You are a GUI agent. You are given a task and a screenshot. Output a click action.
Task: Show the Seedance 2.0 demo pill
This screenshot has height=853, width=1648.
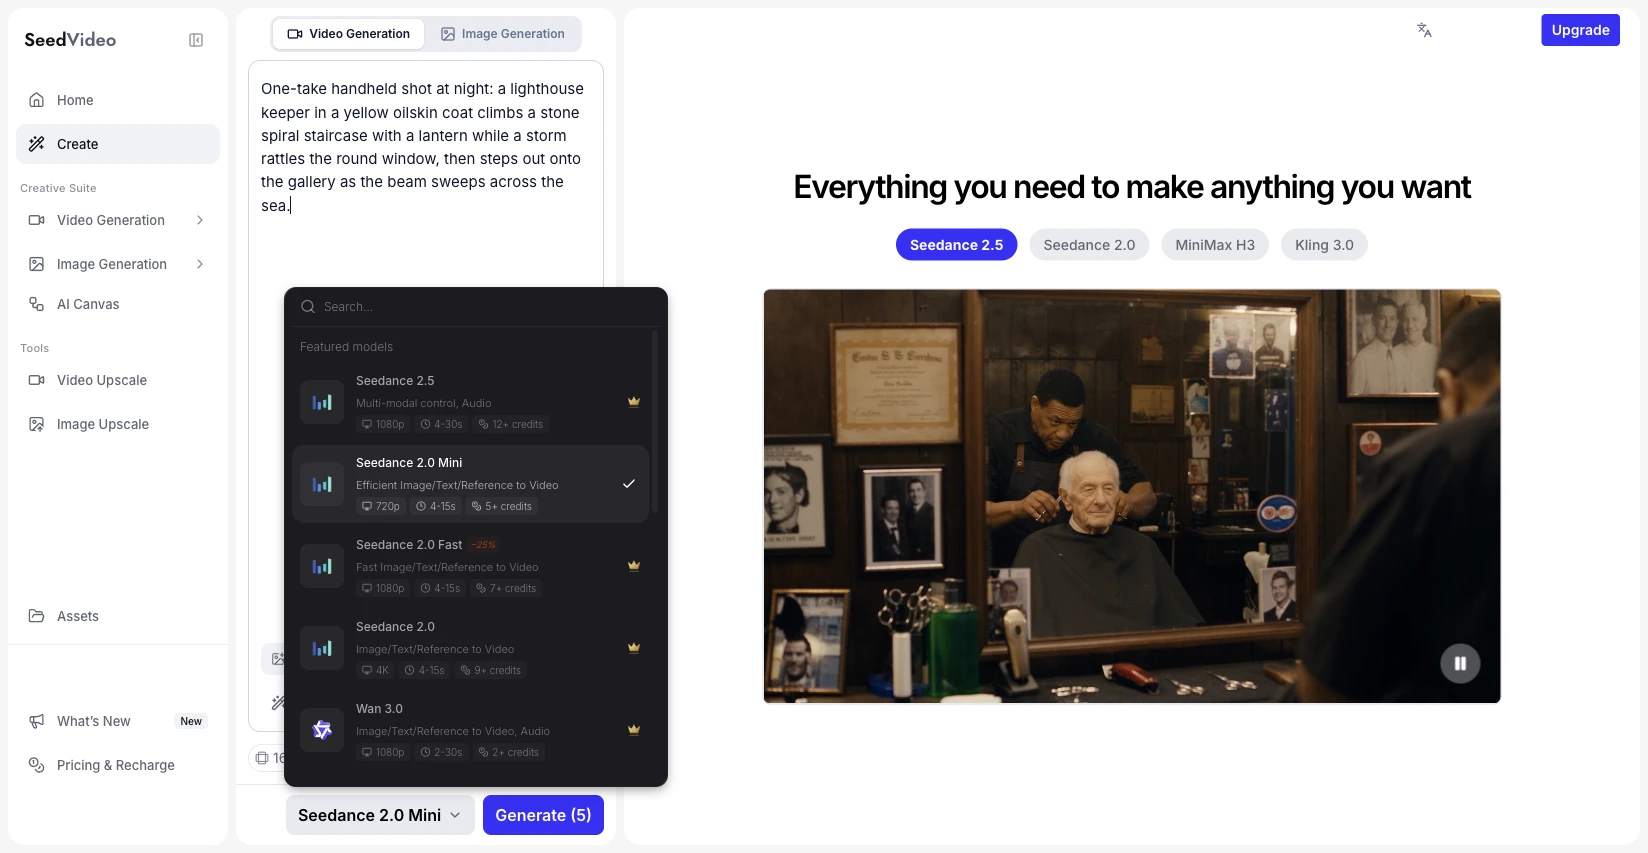[x=1089, y=245]
